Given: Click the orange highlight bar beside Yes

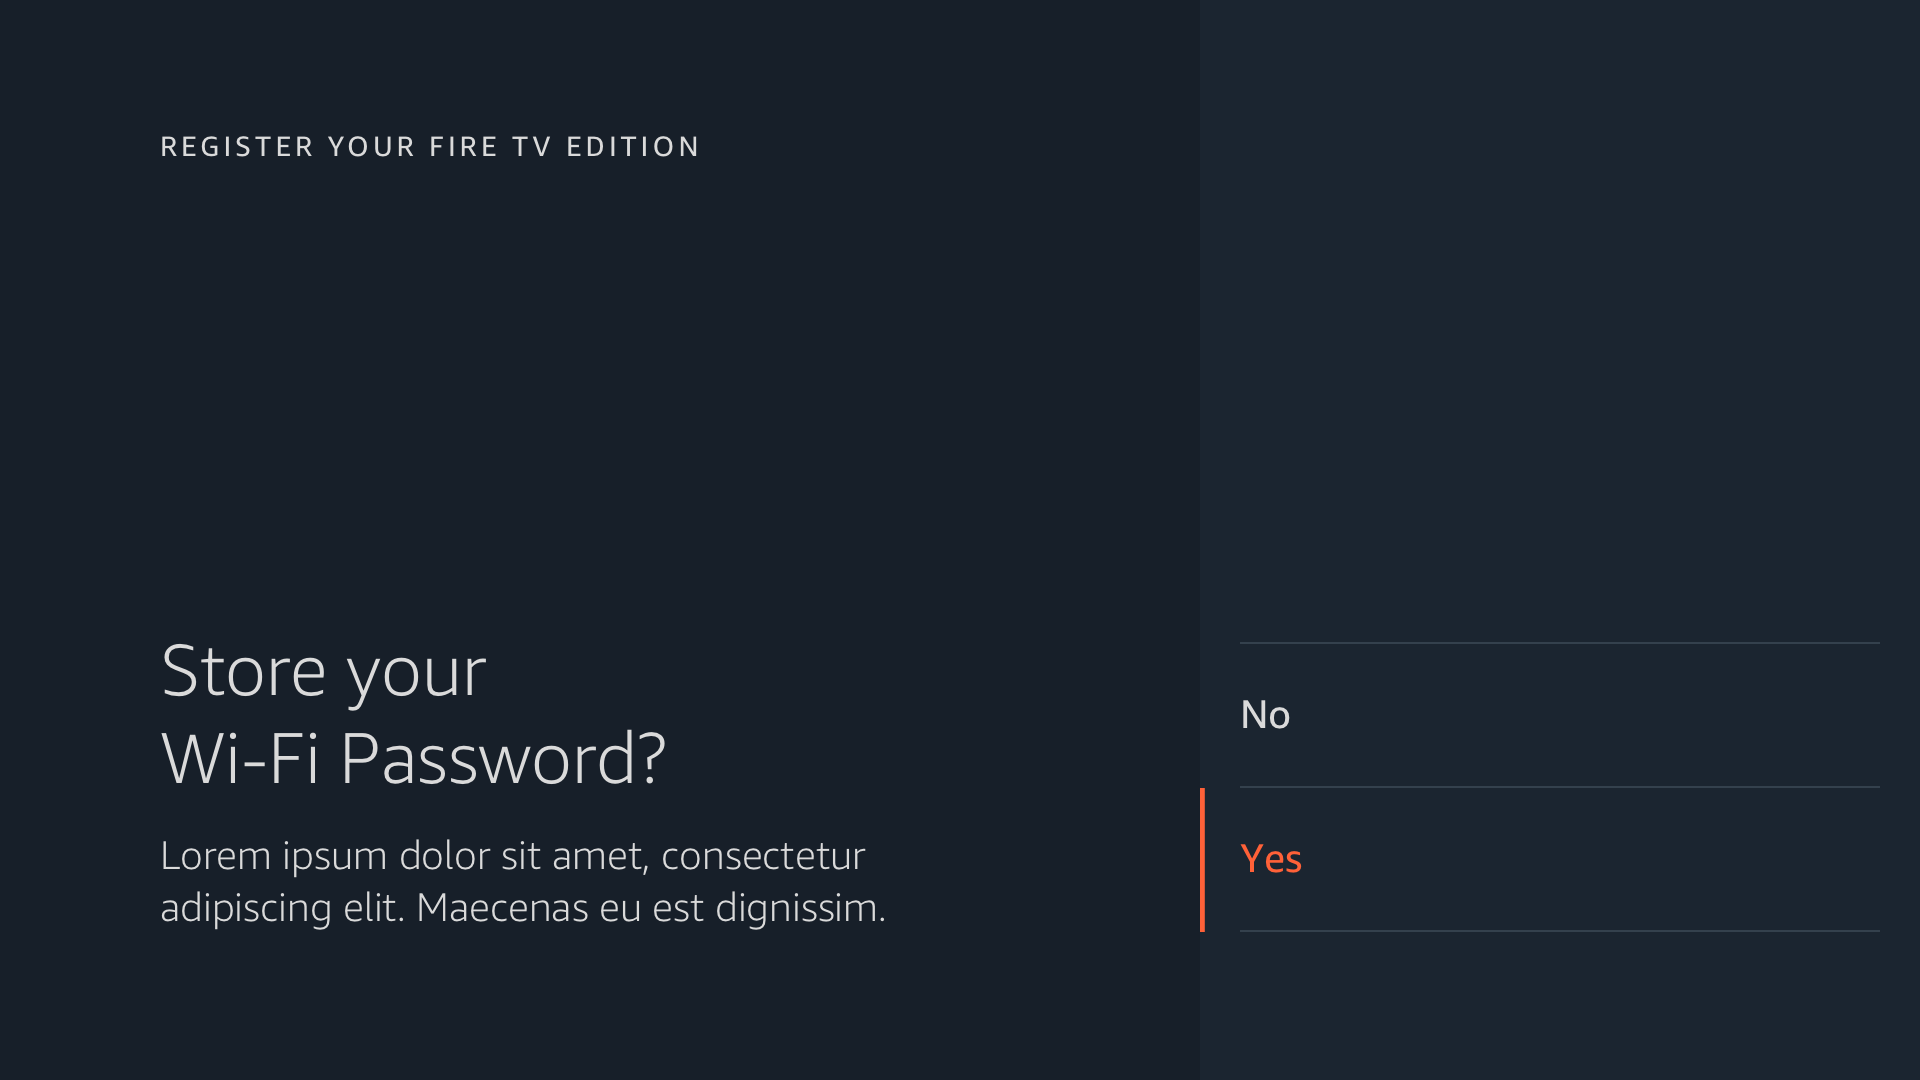Looking at the screenshot, I should click(1202, 859).
